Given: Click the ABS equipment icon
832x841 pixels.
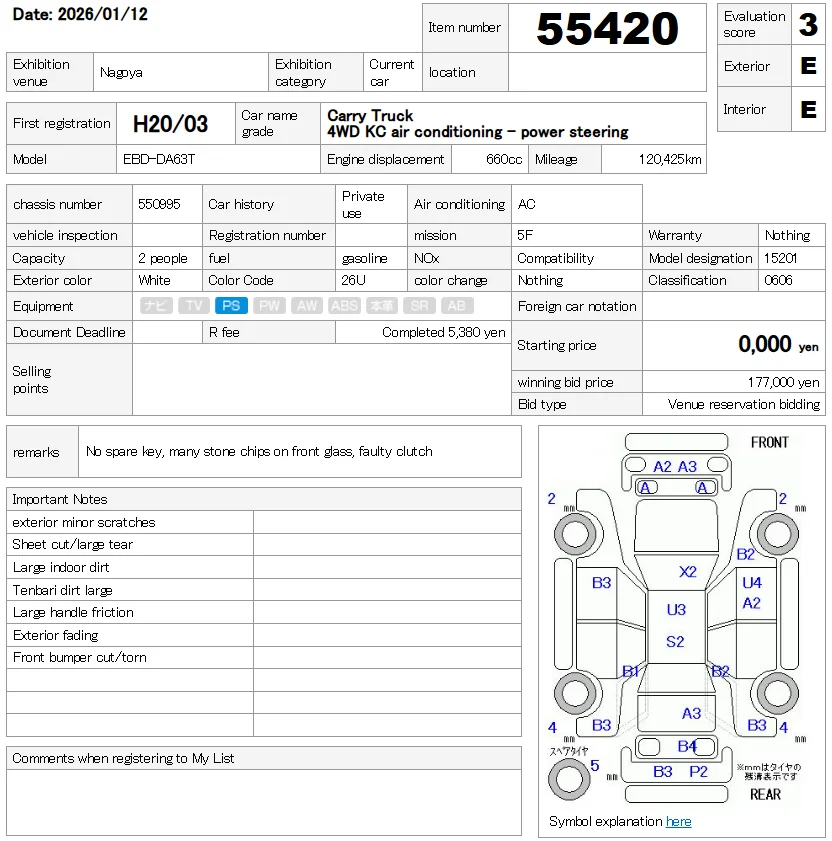Looking at the screenshot, I should (343, 305).
